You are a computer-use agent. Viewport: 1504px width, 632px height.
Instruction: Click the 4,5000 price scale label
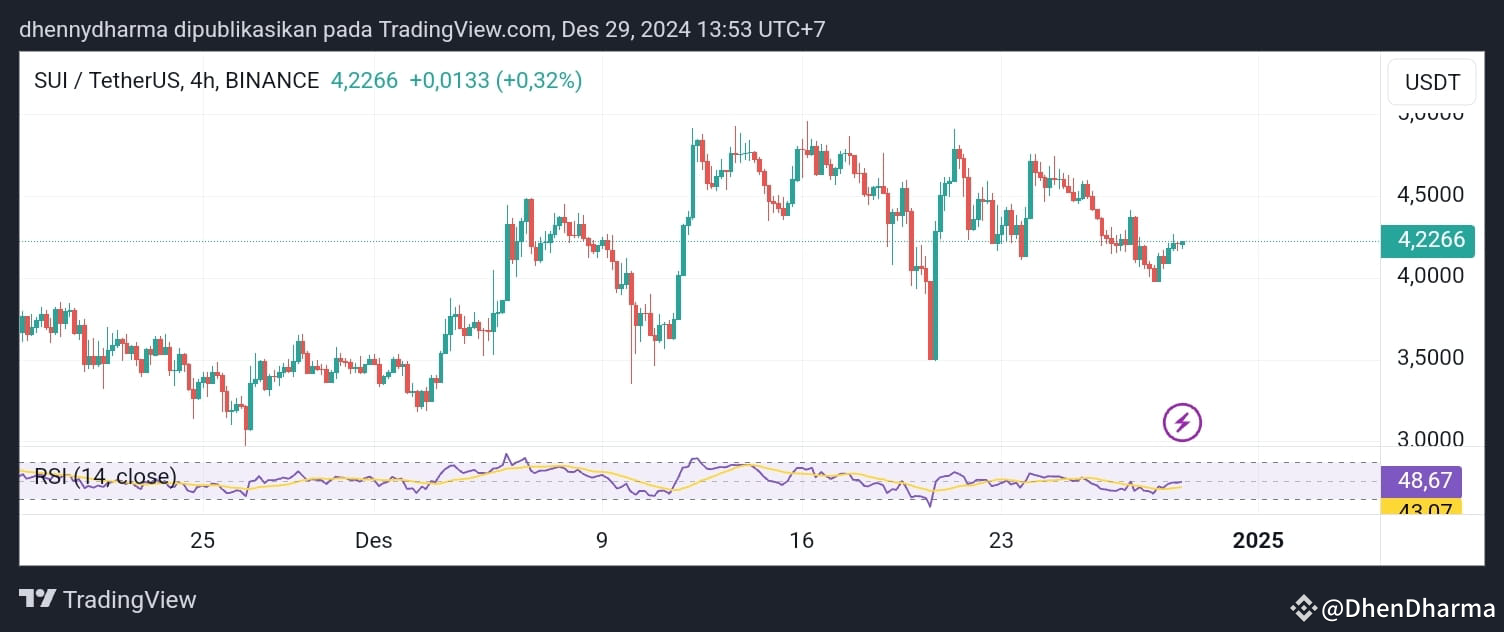1430,194
